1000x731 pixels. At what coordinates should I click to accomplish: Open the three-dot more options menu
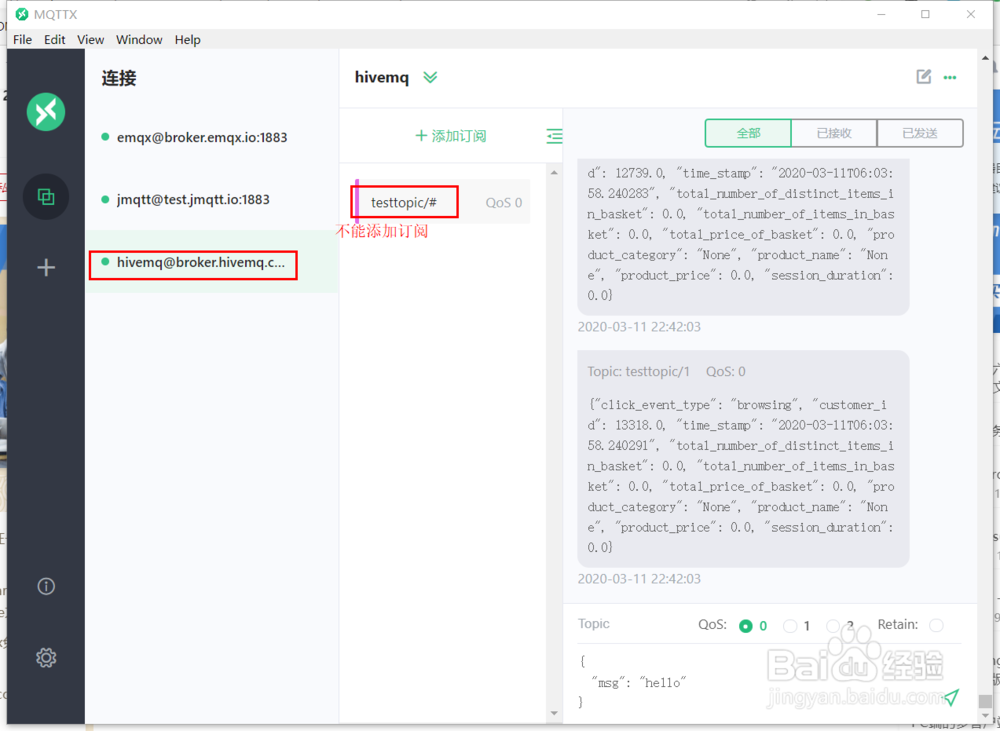point(950,78)
